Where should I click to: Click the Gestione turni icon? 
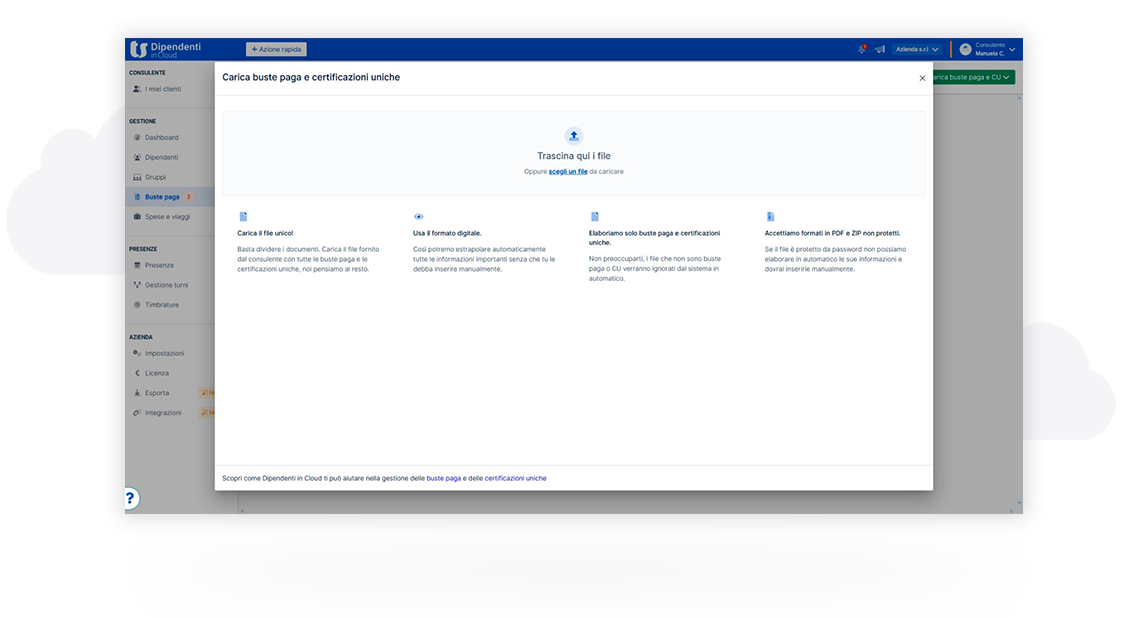137,285
